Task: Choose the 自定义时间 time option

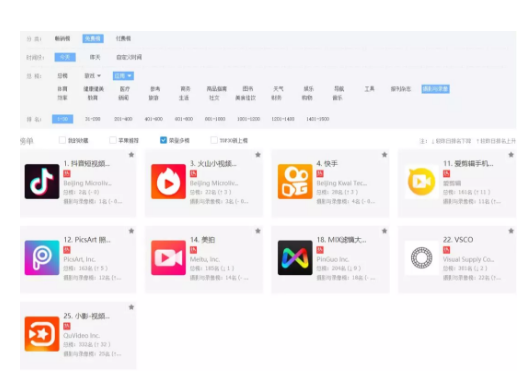Action: click(129, 57)
